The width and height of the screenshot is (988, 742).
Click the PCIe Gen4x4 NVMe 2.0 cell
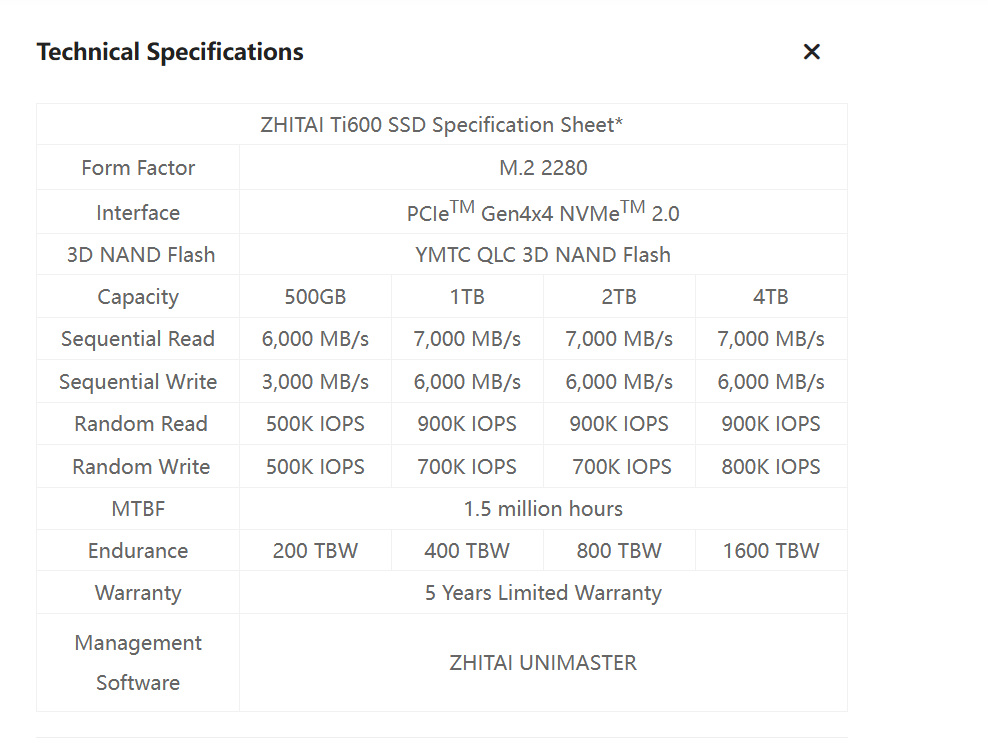click(543, 212)
